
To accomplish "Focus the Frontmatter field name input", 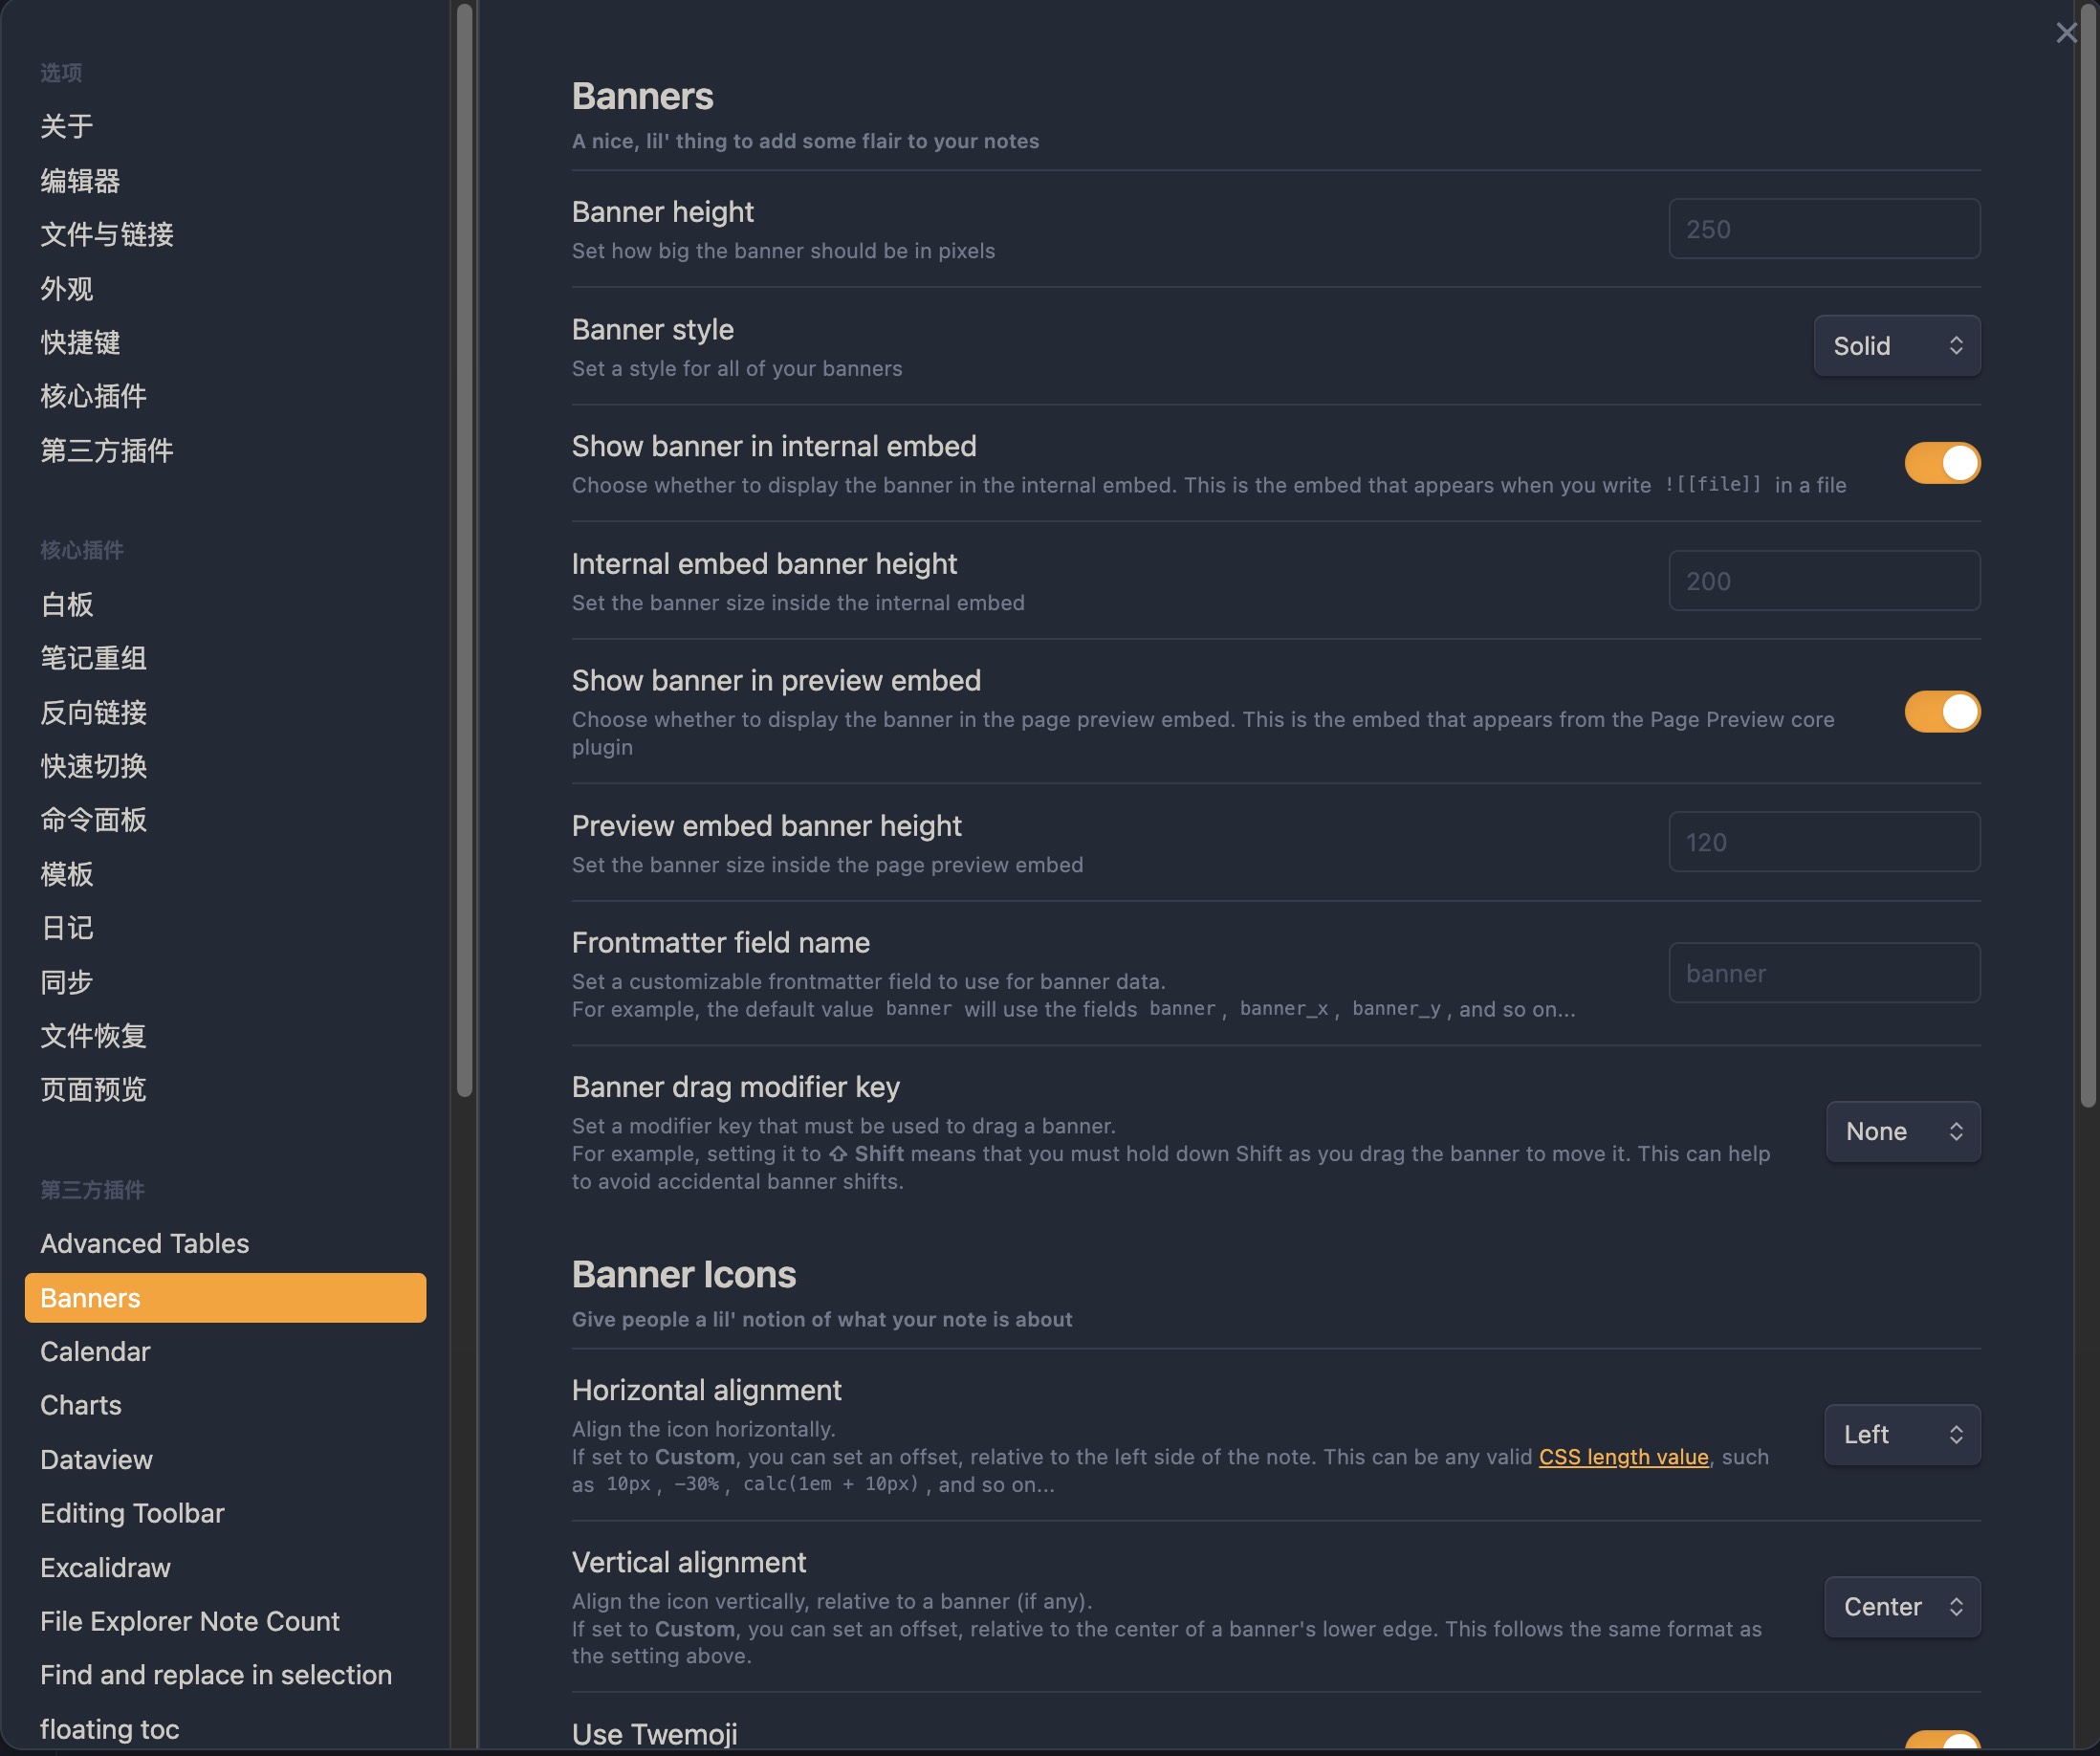I will (1824, 973).
